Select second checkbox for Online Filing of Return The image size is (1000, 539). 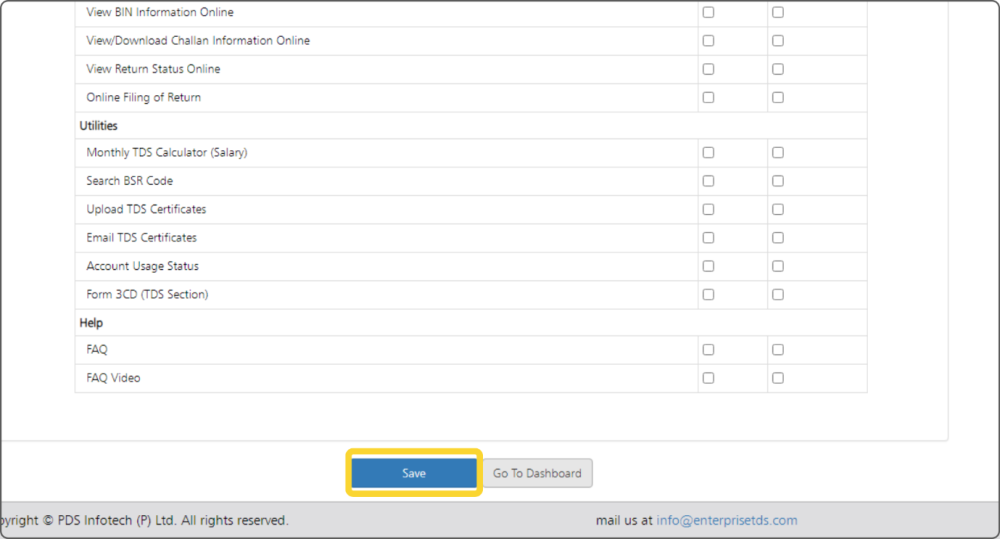click(778, 98)
